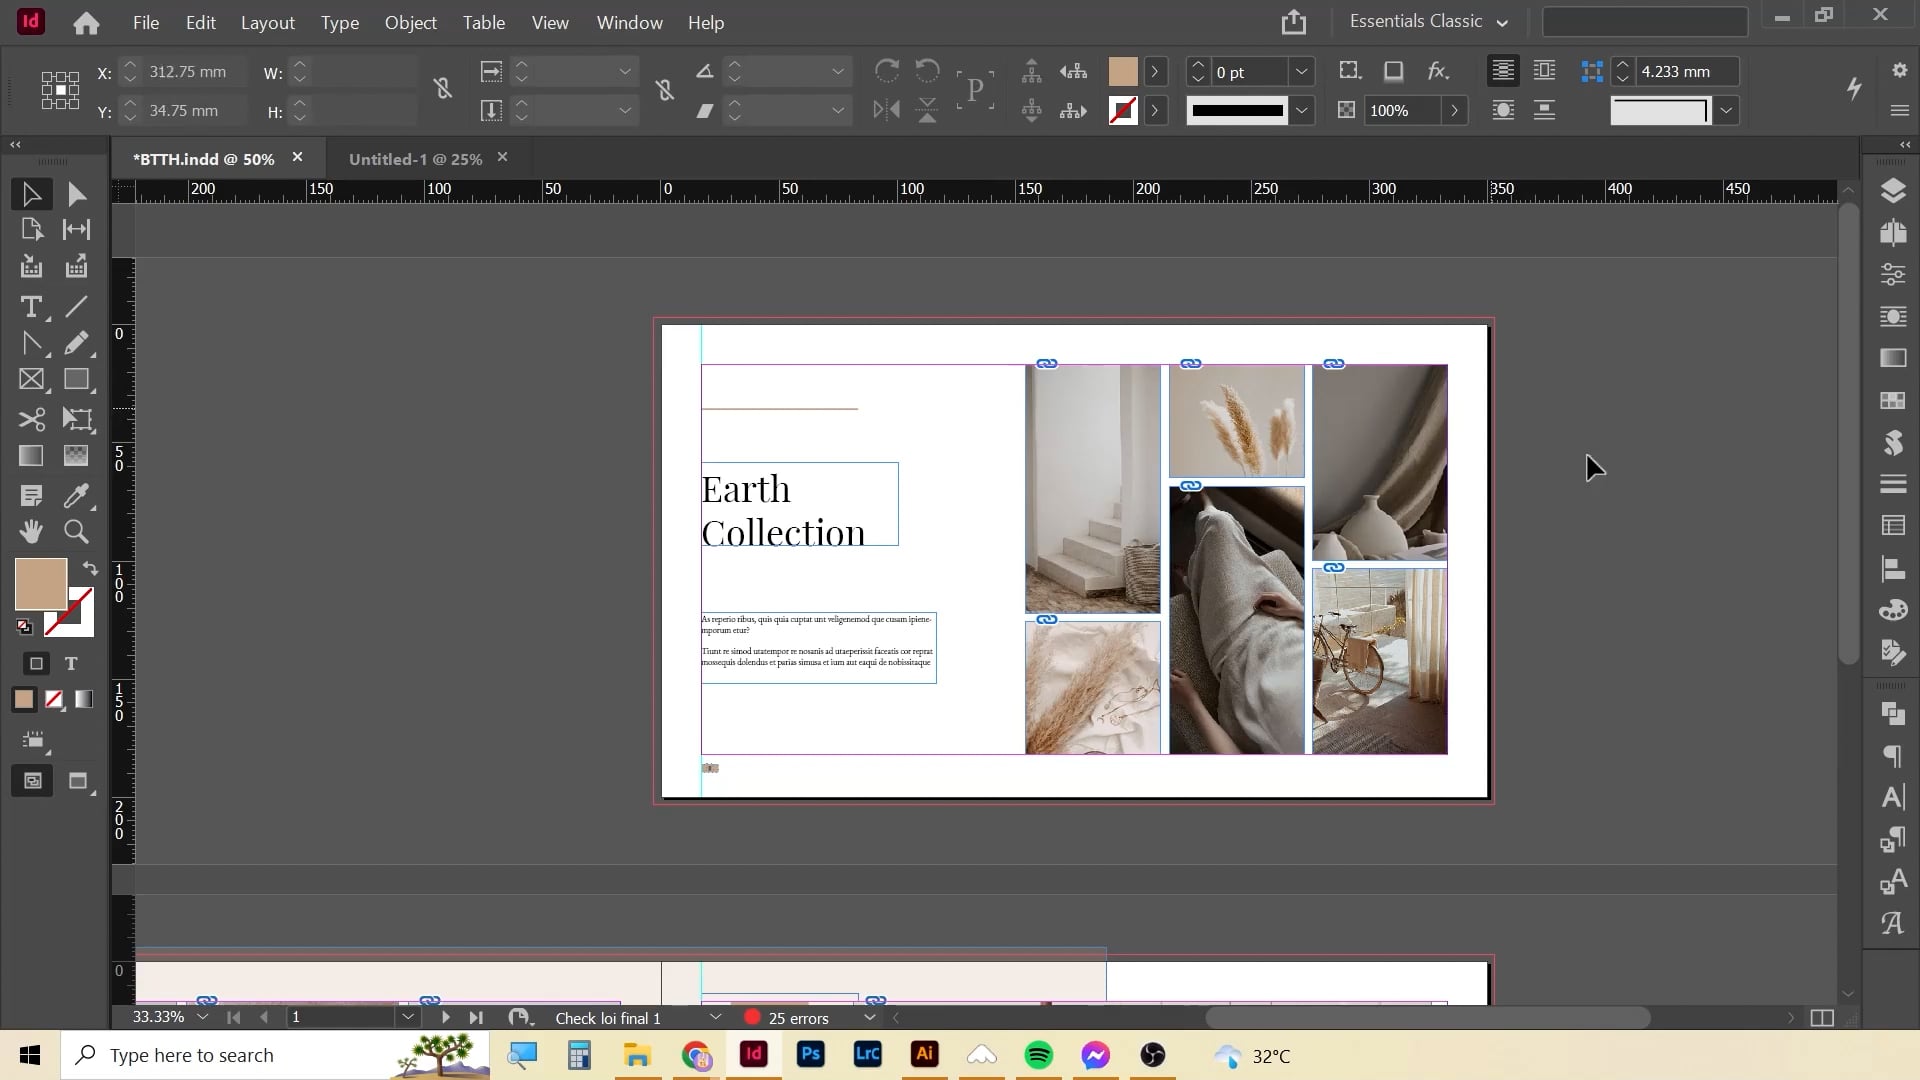This screenshot has width=1920, height=1080.
Task: Select the Scissors tool
Action: pyautogui.click(x=31, y=419)
